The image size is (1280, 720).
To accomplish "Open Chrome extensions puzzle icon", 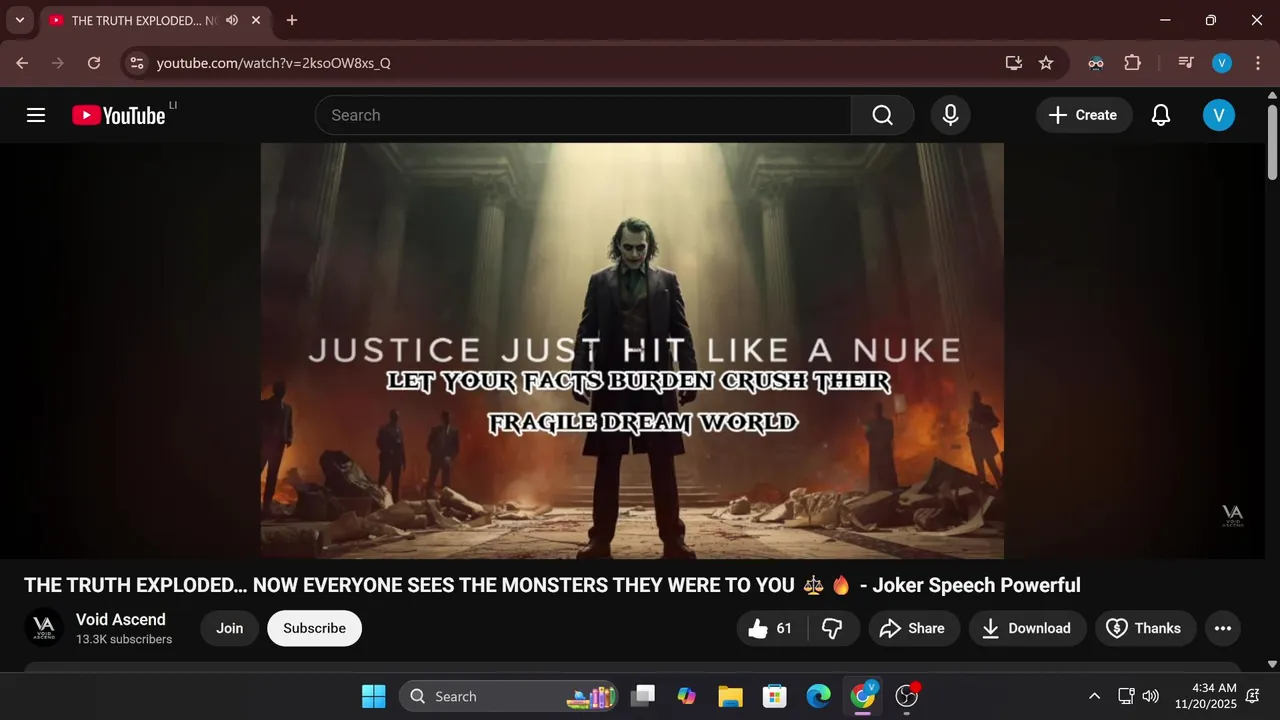I will click(x=1132, y=63).
